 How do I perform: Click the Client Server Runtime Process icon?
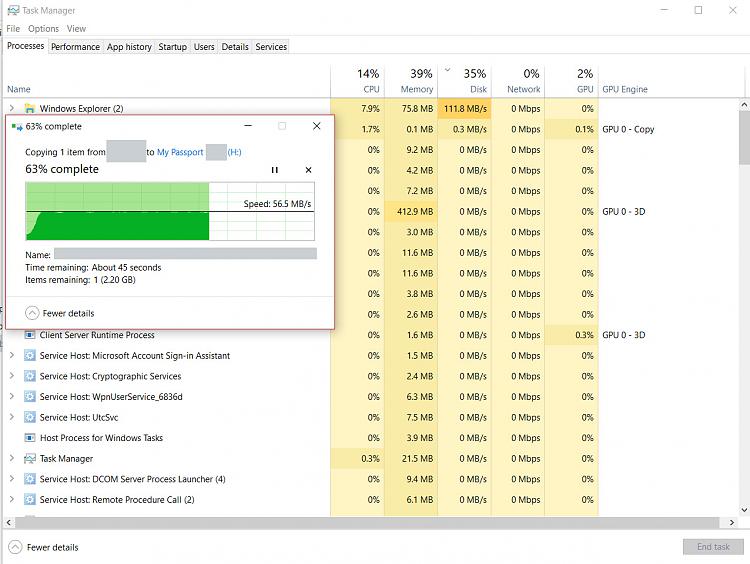30,335
